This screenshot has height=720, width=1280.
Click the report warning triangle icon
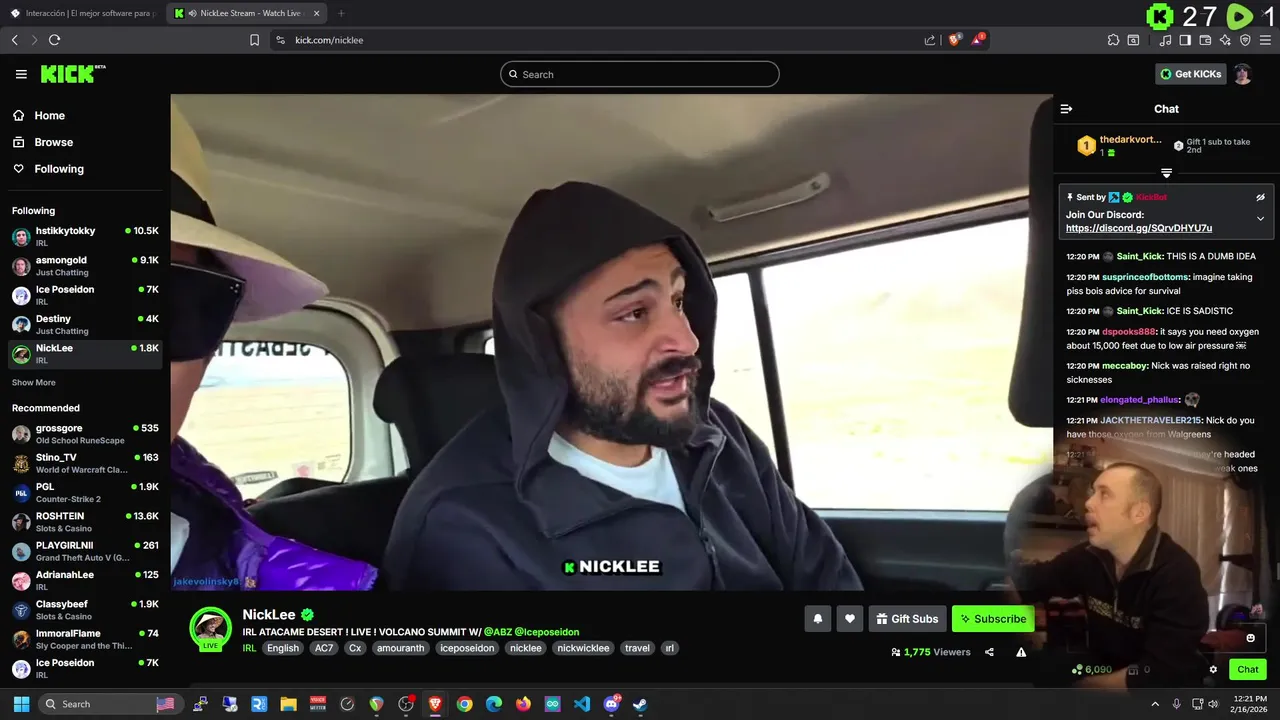(x=1021, y=652)
